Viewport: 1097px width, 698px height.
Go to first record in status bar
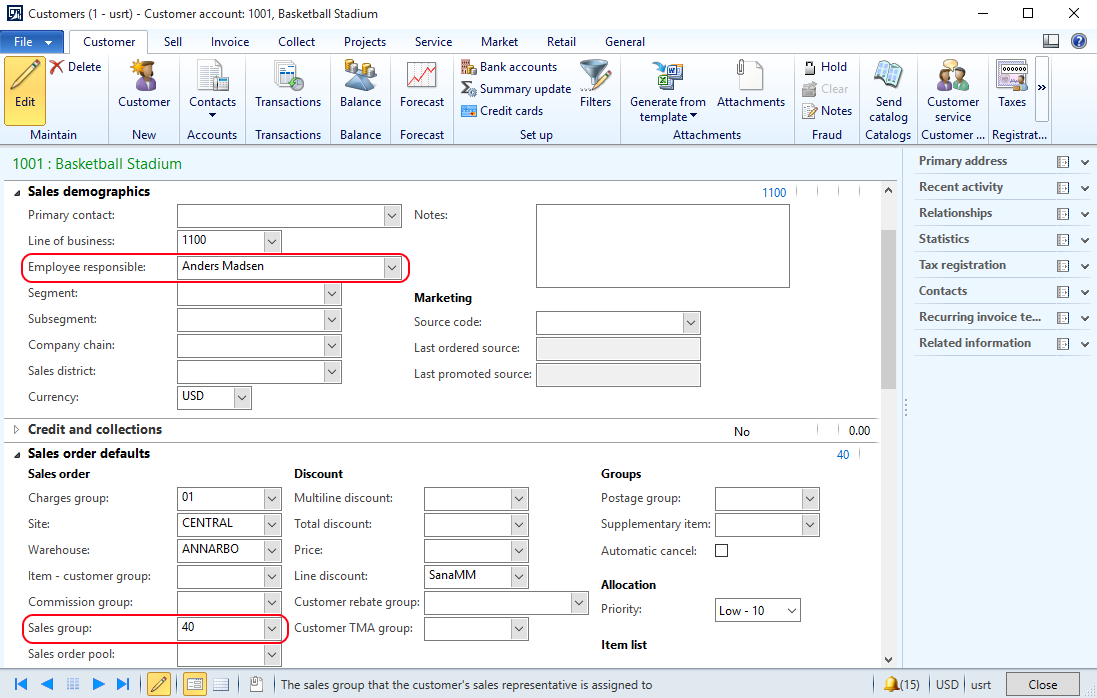pos(21,684)
